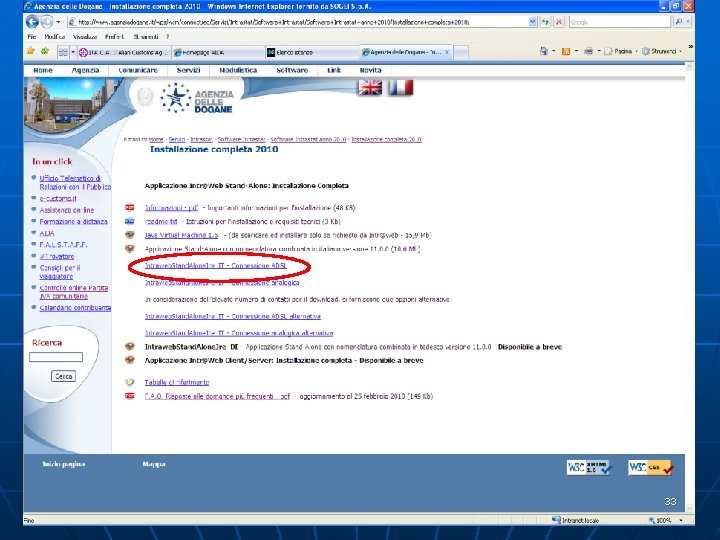The height and width of the screenshot is (540, 720).
Task: Click the IntrawebStandAlone Connessione ADSL link
Action: [215, 266]
